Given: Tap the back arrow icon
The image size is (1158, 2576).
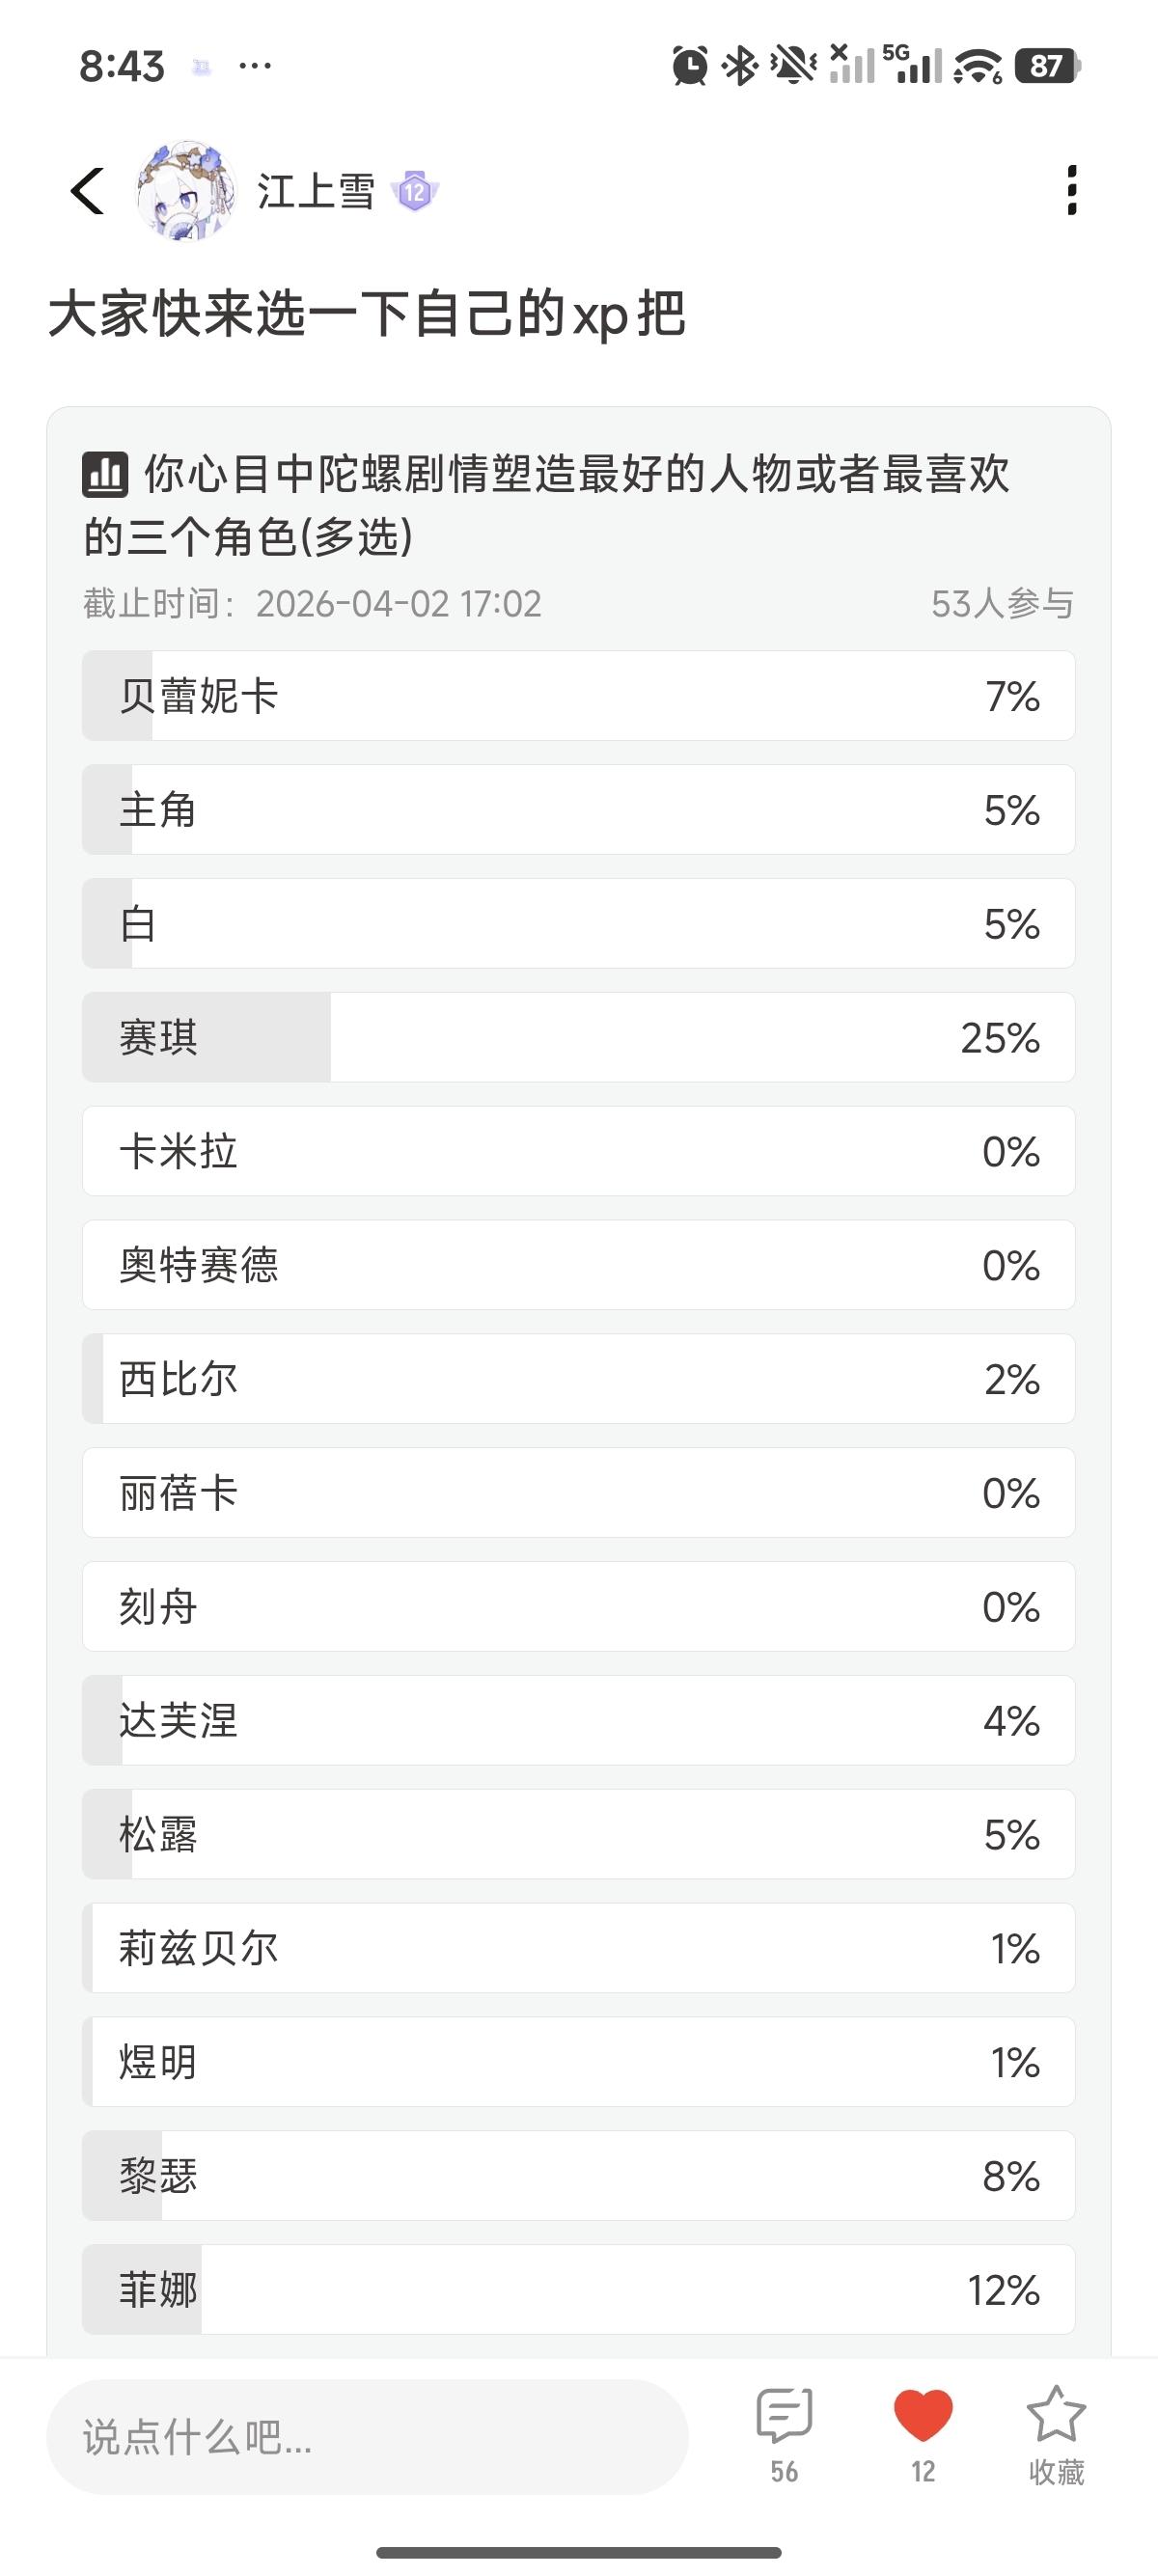Looking at the screenshot, I should [88, 190].
